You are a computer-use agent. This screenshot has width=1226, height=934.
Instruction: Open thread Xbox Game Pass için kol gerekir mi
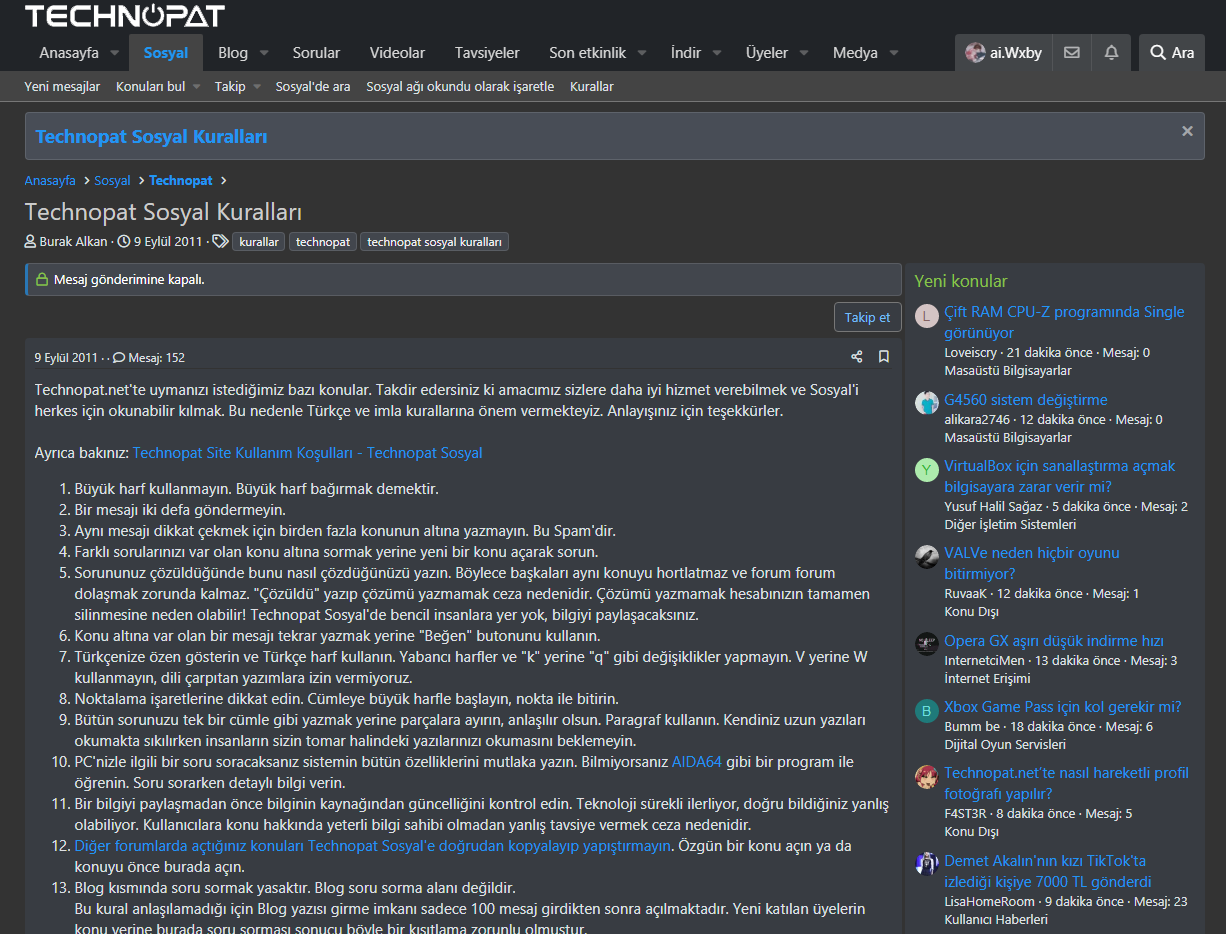pos(1063,707)
